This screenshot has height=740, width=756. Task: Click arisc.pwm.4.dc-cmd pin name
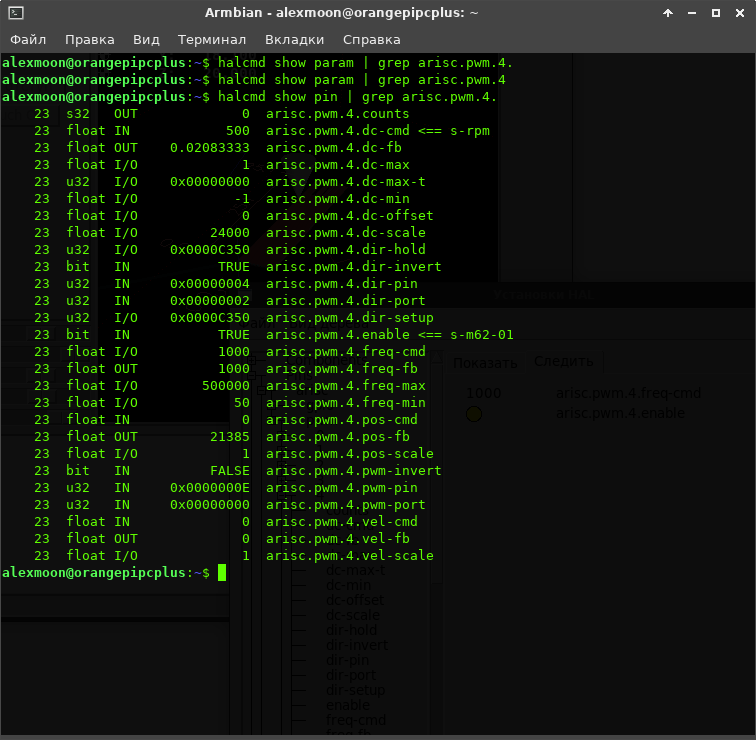pos(338,131)
